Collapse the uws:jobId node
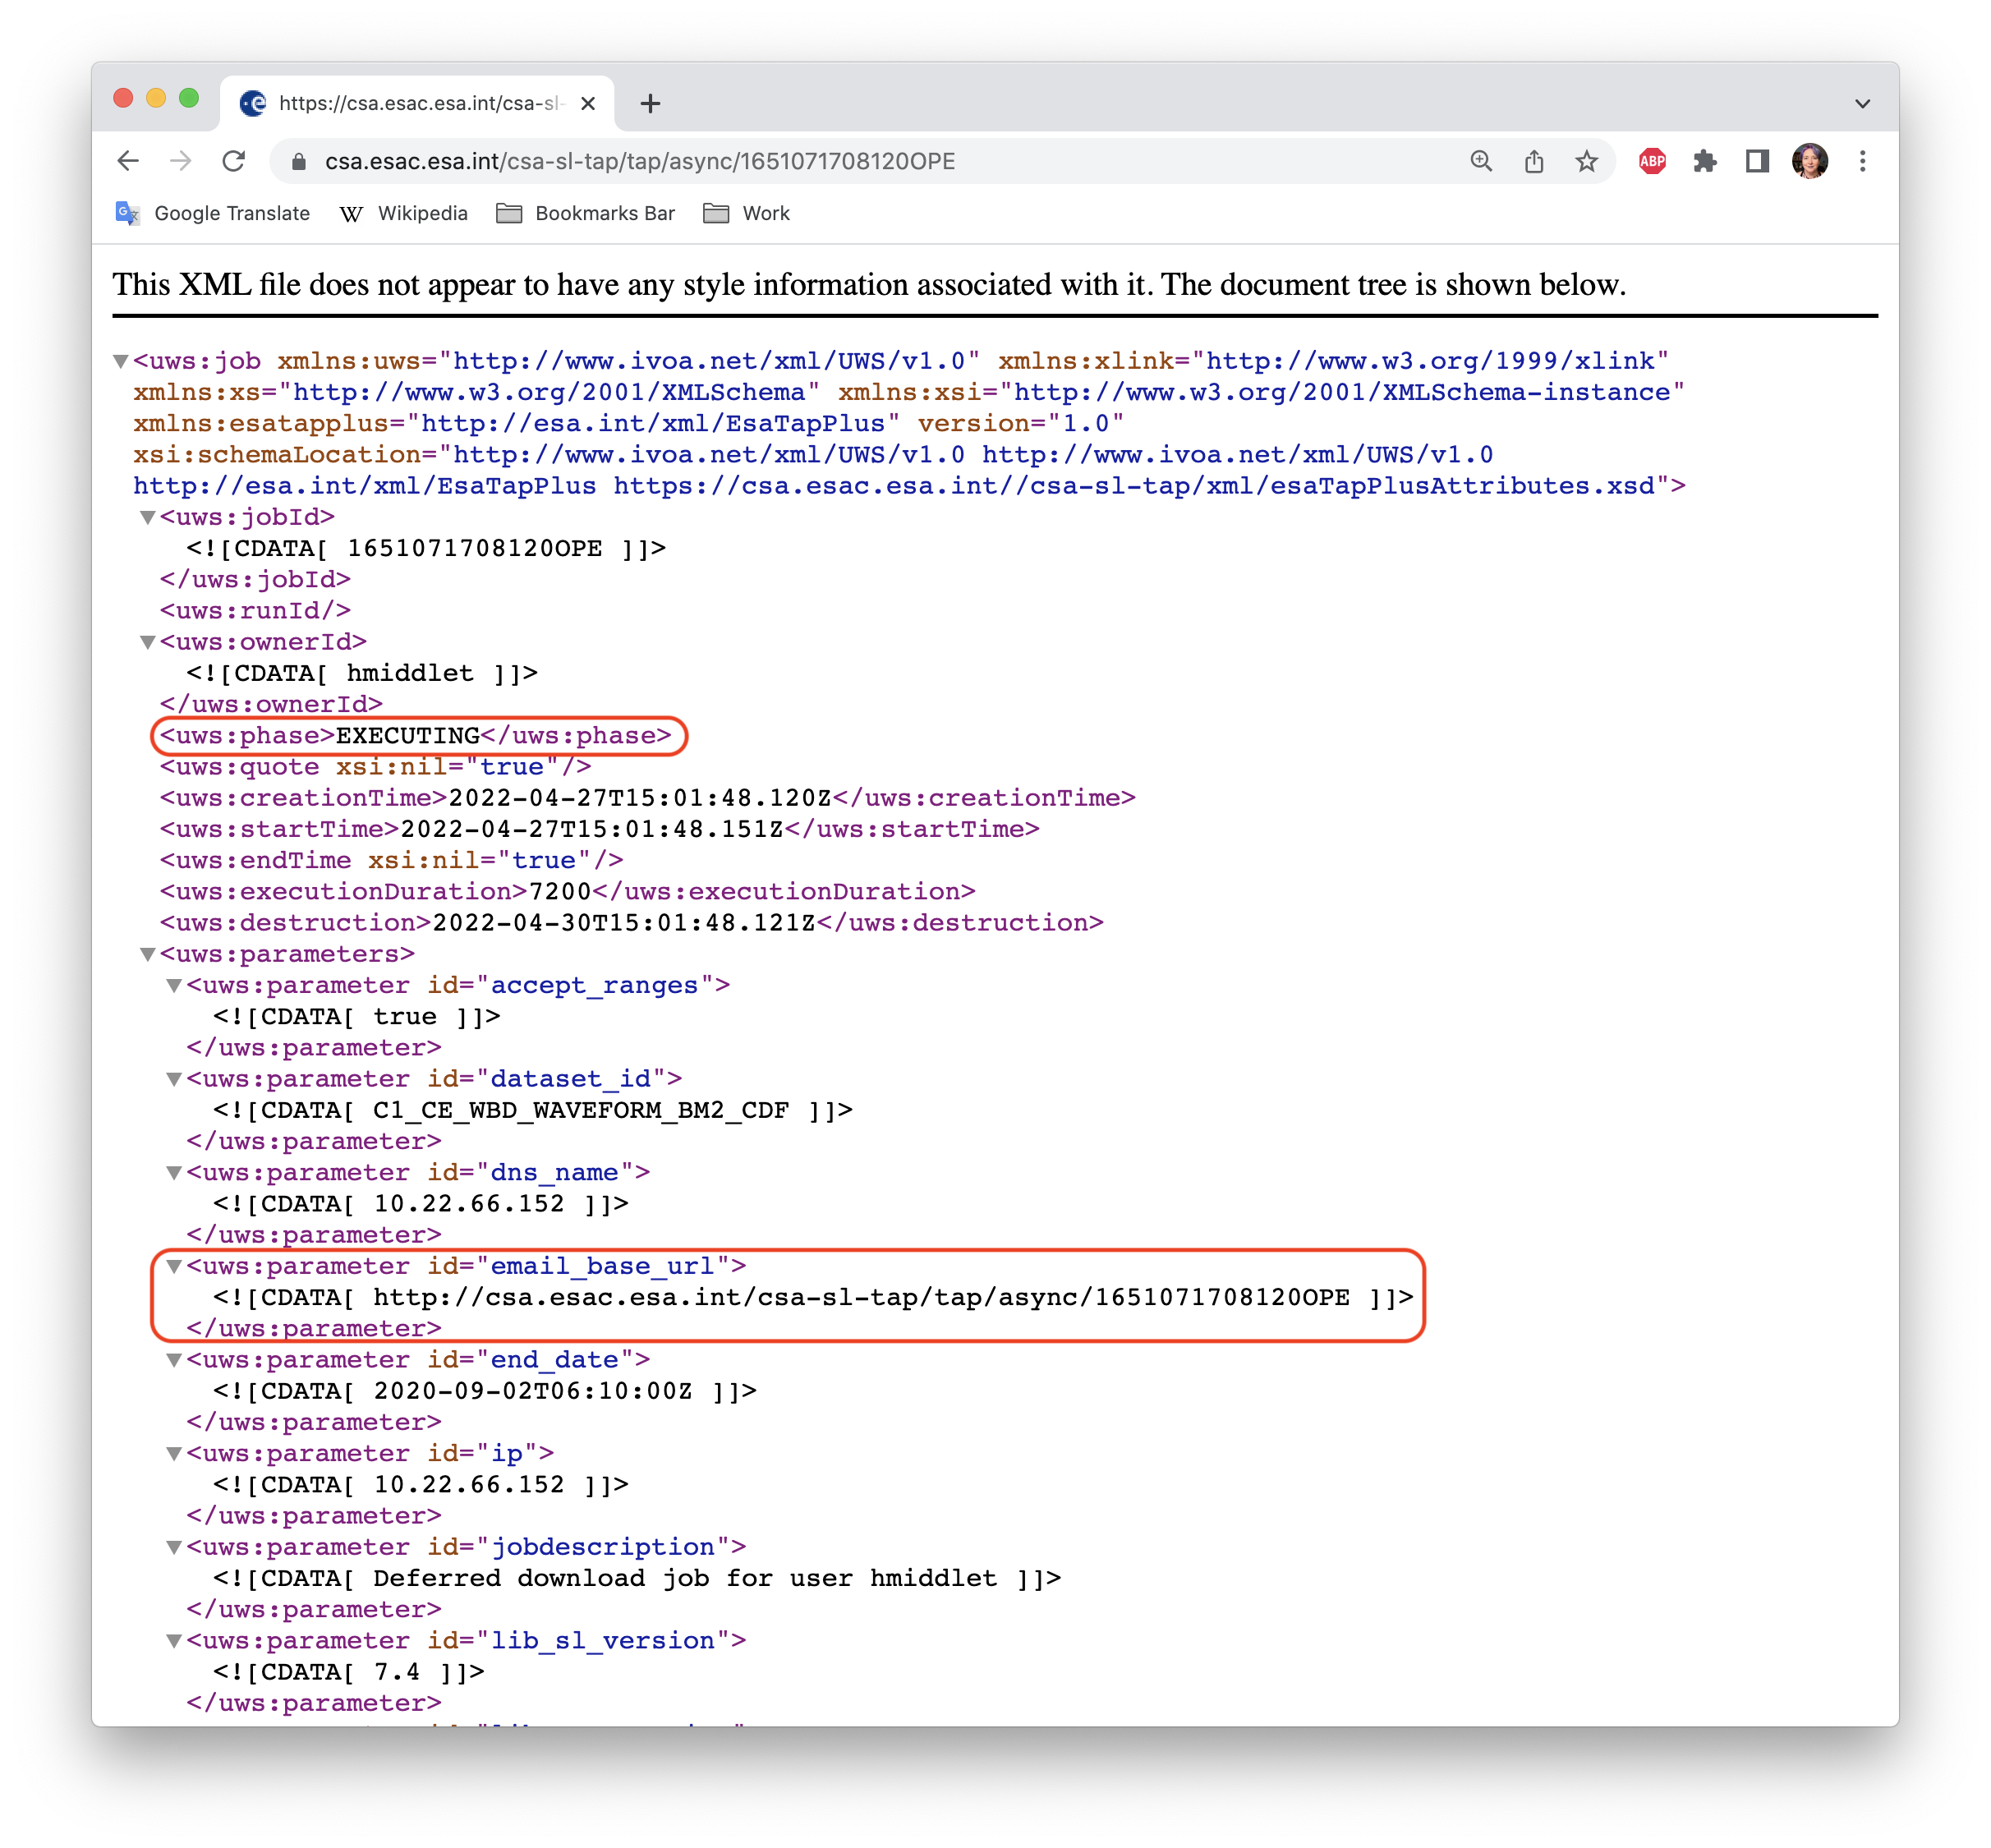This screenshot has width=1991, height=1848. coord(147,517)
